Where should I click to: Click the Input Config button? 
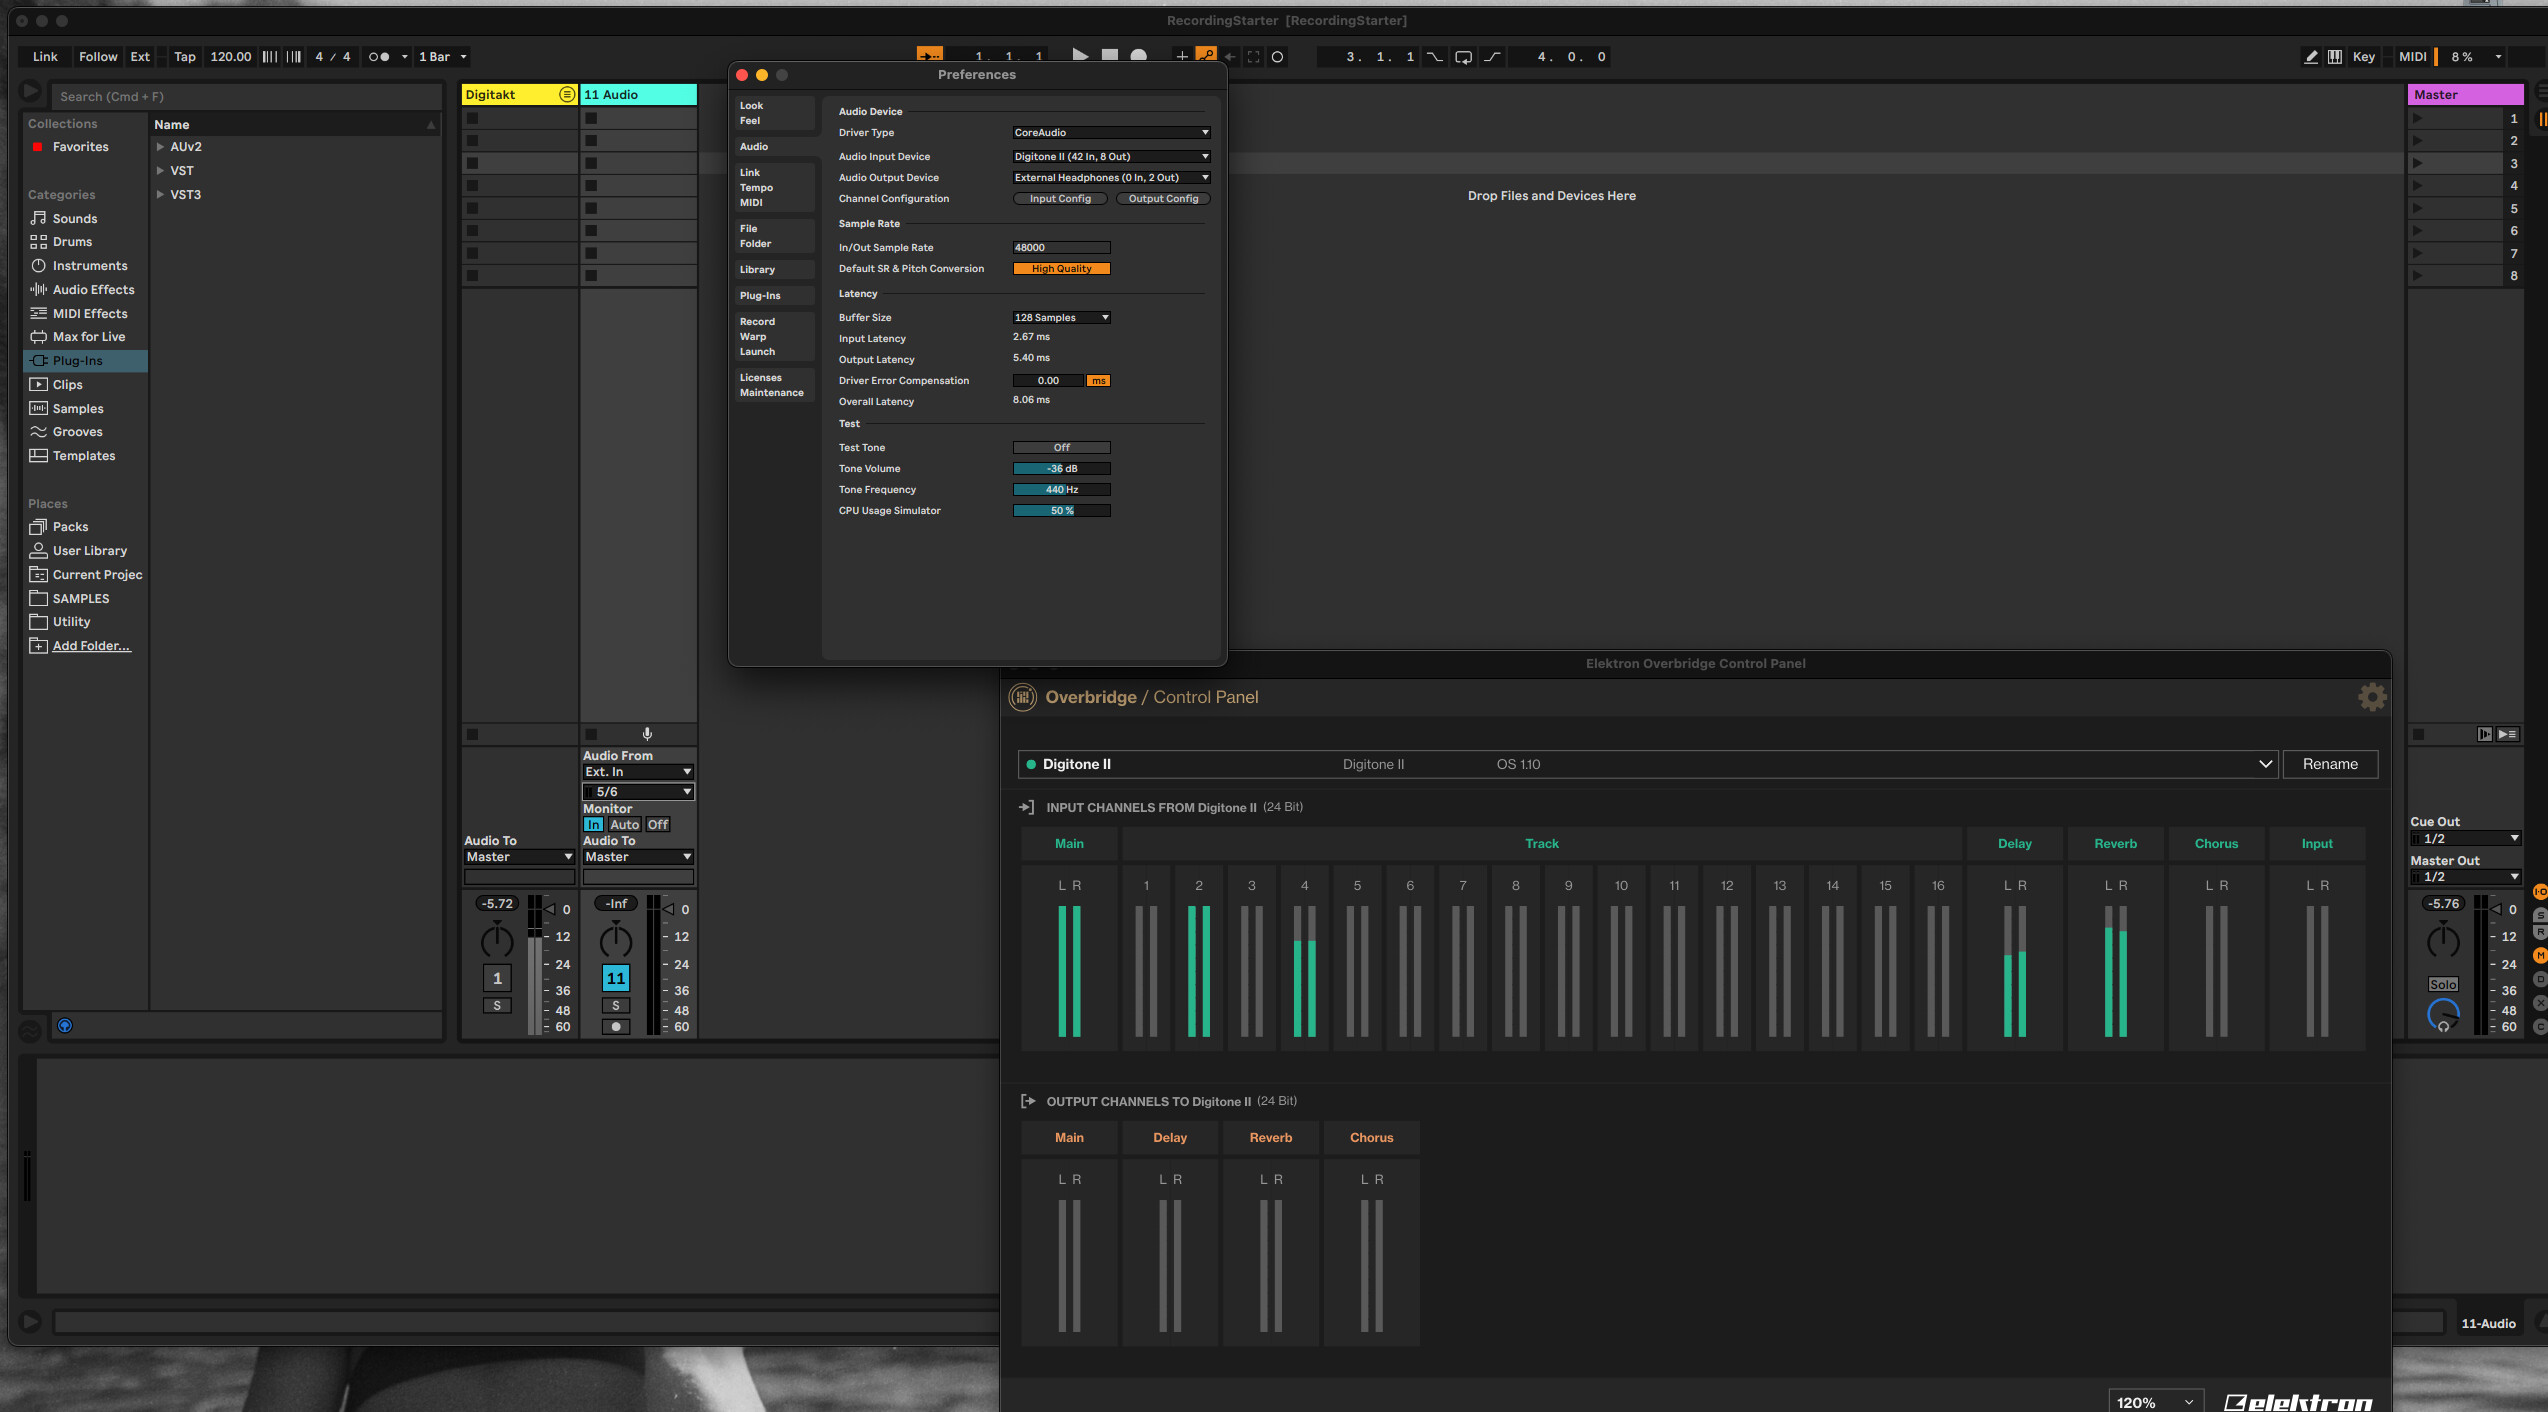point(1060,198)
